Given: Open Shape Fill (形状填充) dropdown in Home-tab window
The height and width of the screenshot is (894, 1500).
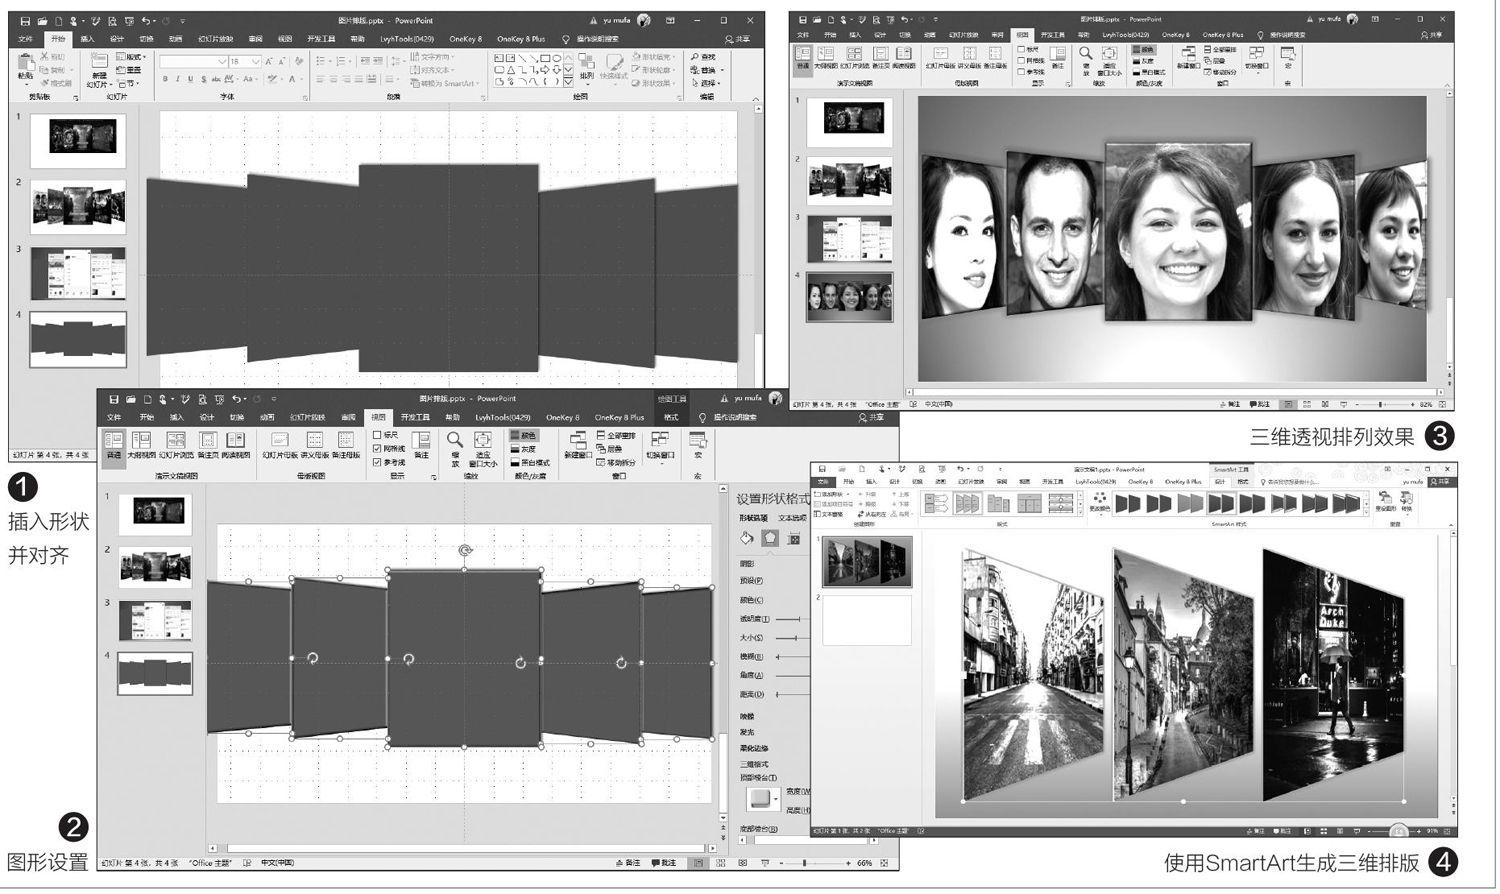Looking at the screenshot, I should pos(656,57).
